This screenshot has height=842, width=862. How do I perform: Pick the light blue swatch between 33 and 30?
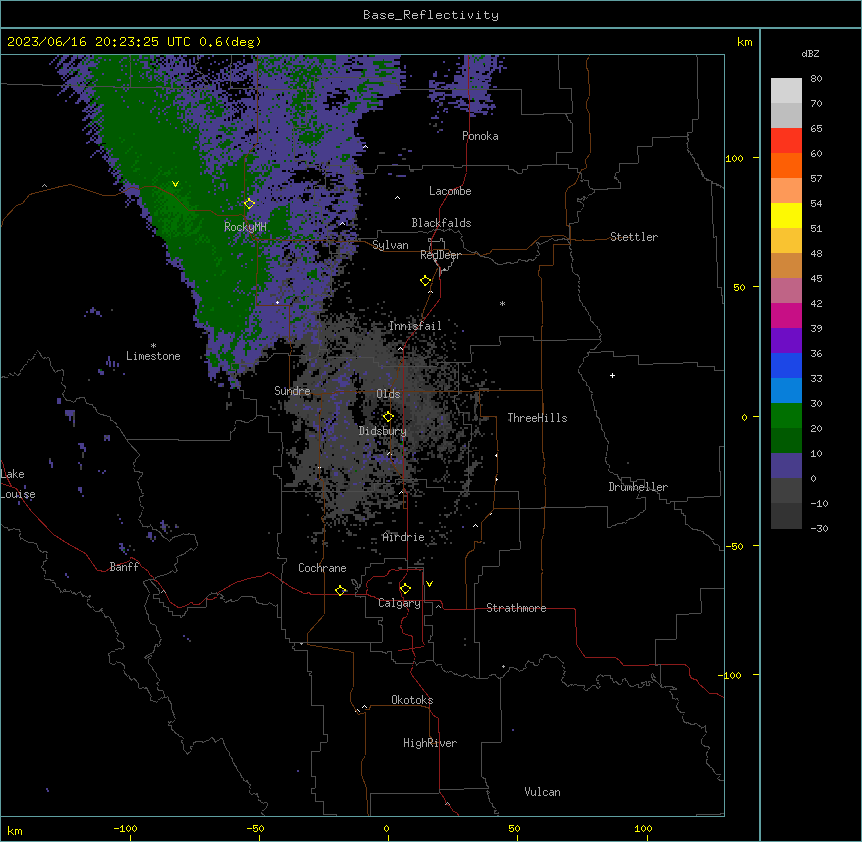786,391
